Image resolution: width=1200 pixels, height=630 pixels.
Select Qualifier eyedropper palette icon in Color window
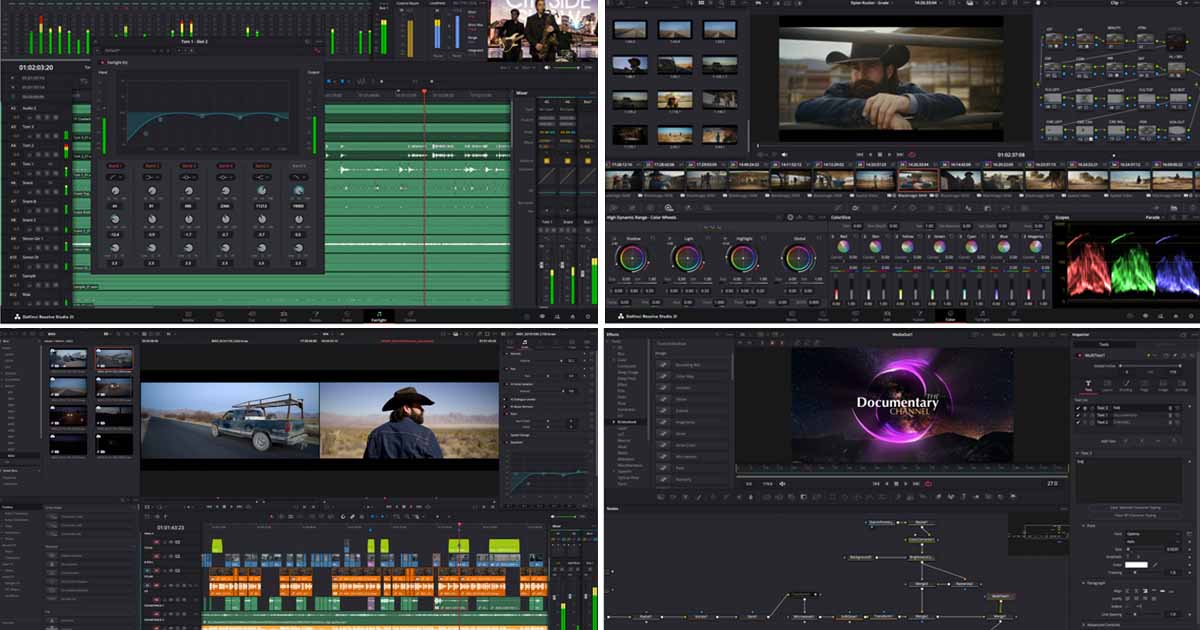[894, 207]
